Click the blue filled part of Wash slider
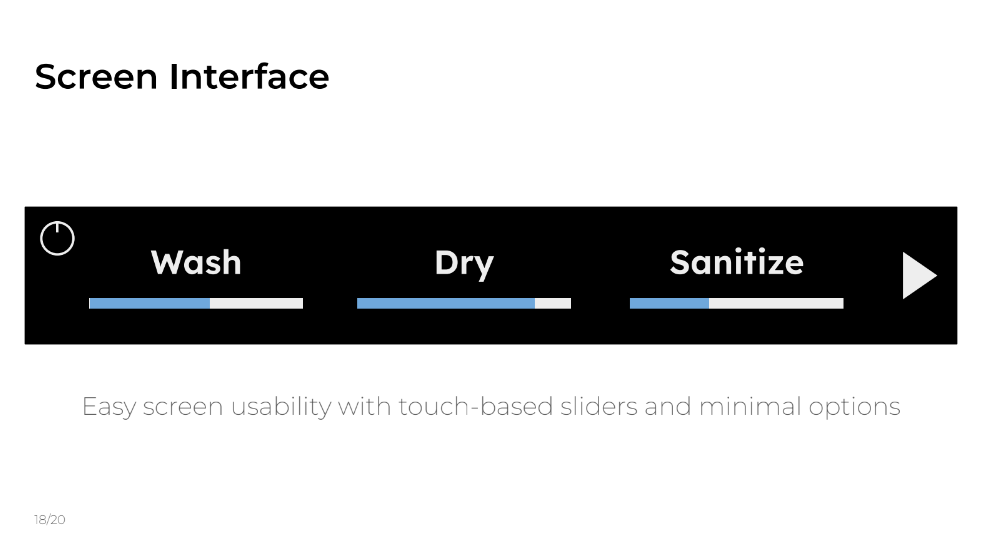This screenshot has width=985, height=543. coord(150,303)
